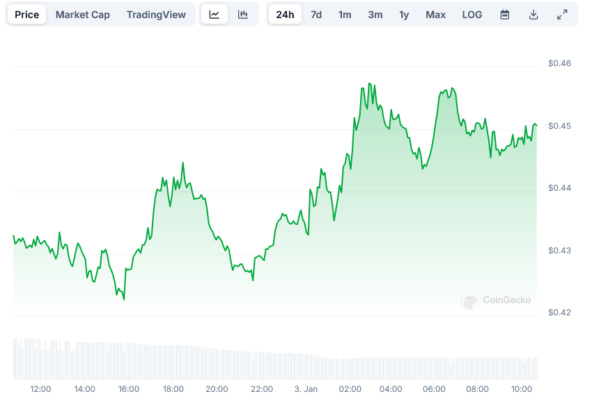Choose the 3m time range
Image resolution: width=615 pixels, height=410 pixels.
coord(375,15)
